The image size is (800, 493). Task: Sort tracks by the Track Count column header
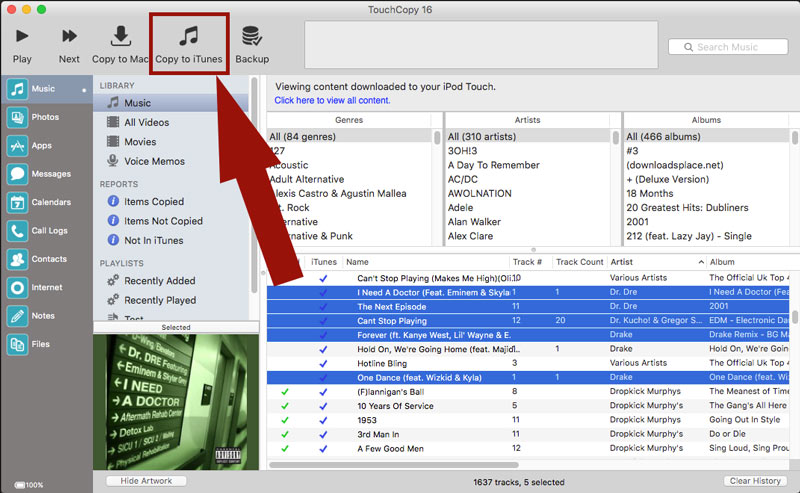pos(580,262)
